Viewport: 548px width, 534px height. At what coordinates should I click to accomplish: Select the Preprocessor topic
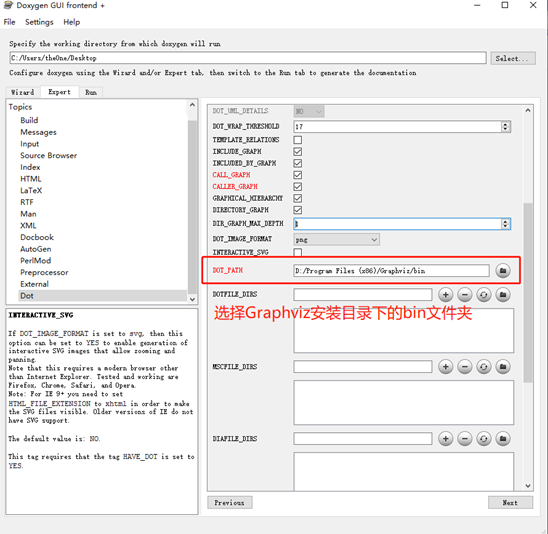44,272
